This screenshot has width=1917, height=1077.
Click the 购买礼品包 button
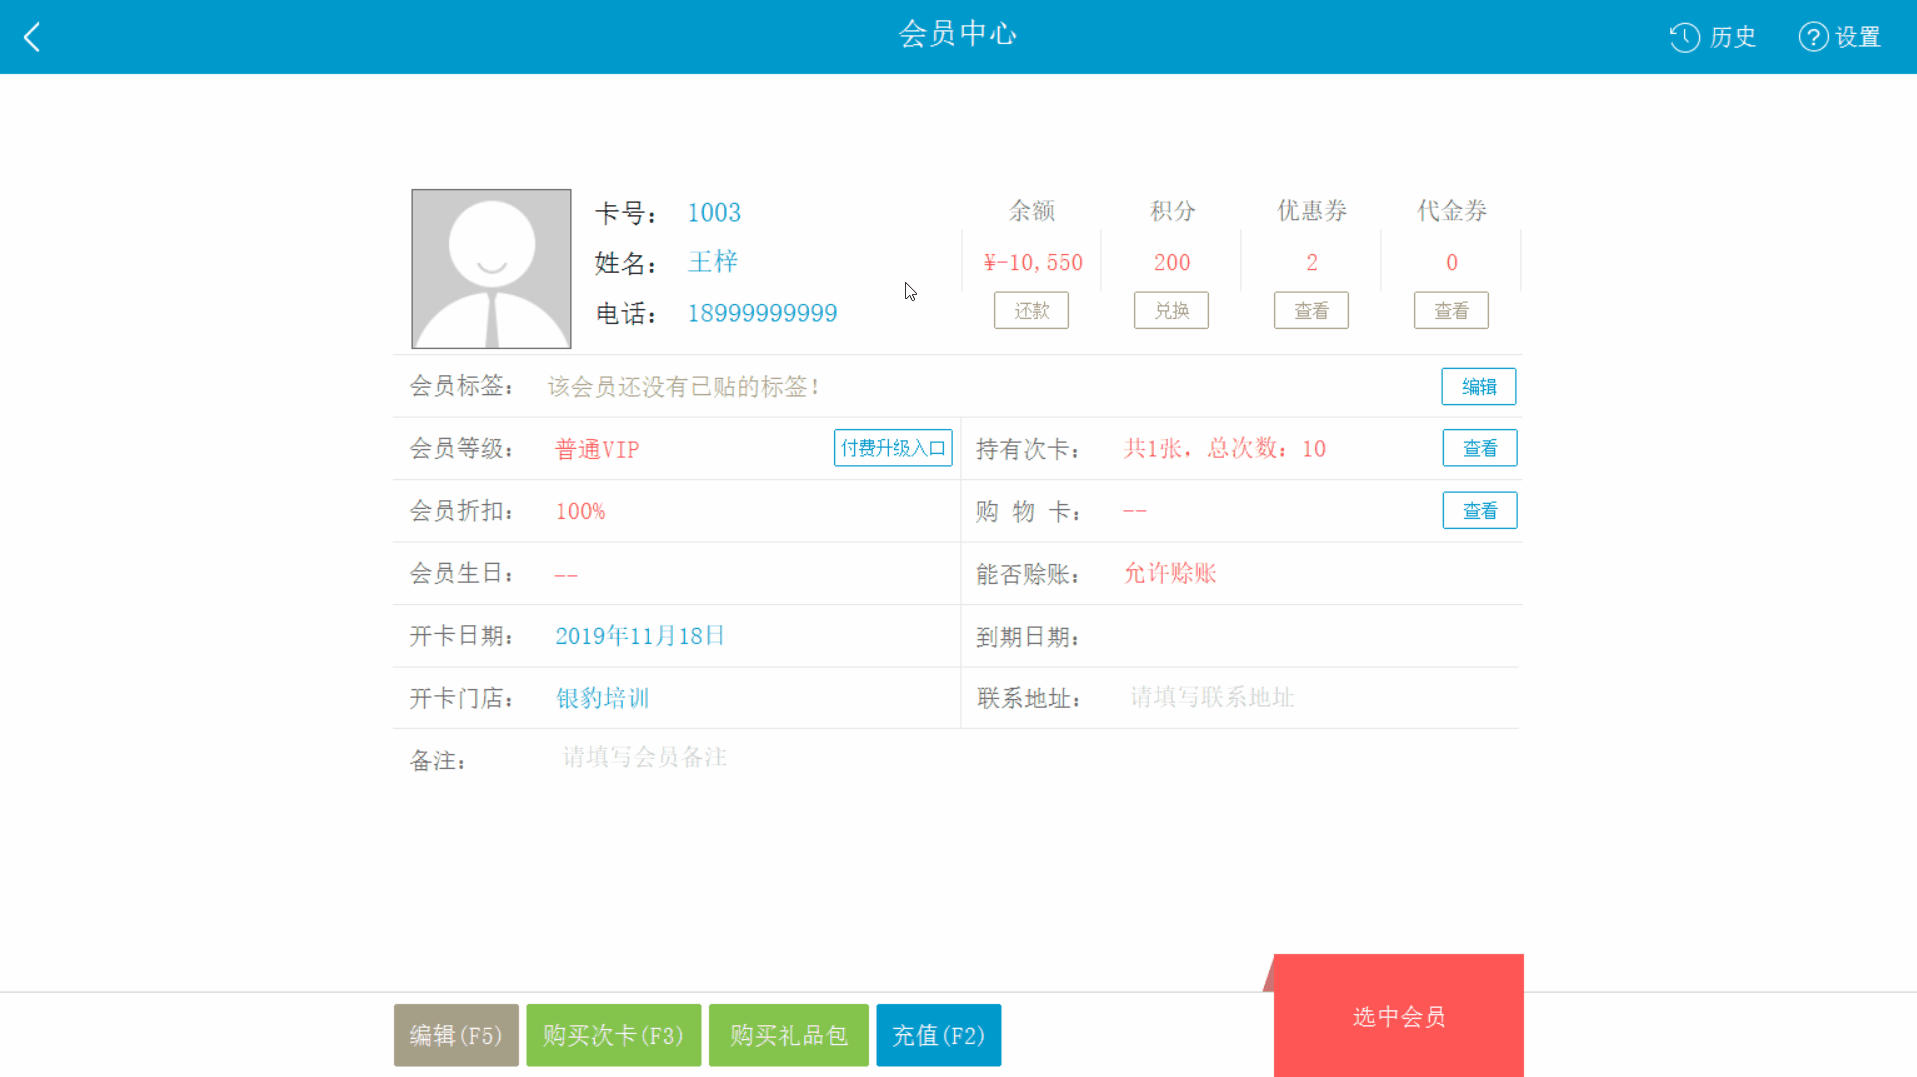pyautogui.click(x=789, y=1035)
